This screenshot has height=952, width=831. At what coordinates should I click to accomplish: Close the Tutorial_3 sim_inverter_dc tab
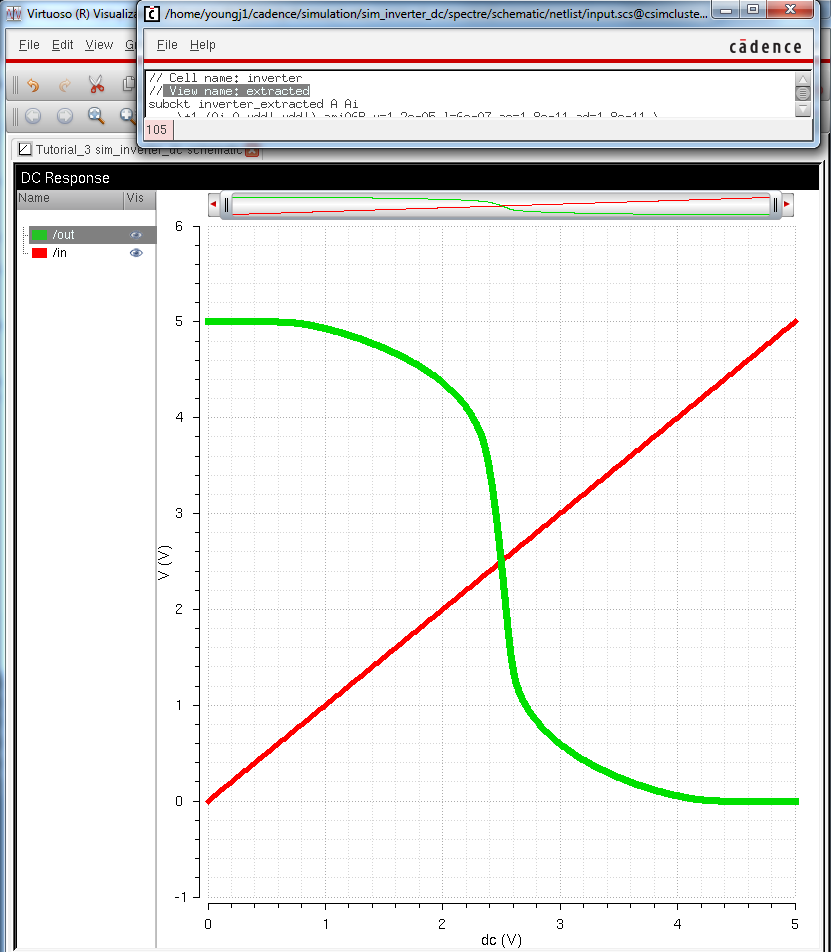click(253, 151)
